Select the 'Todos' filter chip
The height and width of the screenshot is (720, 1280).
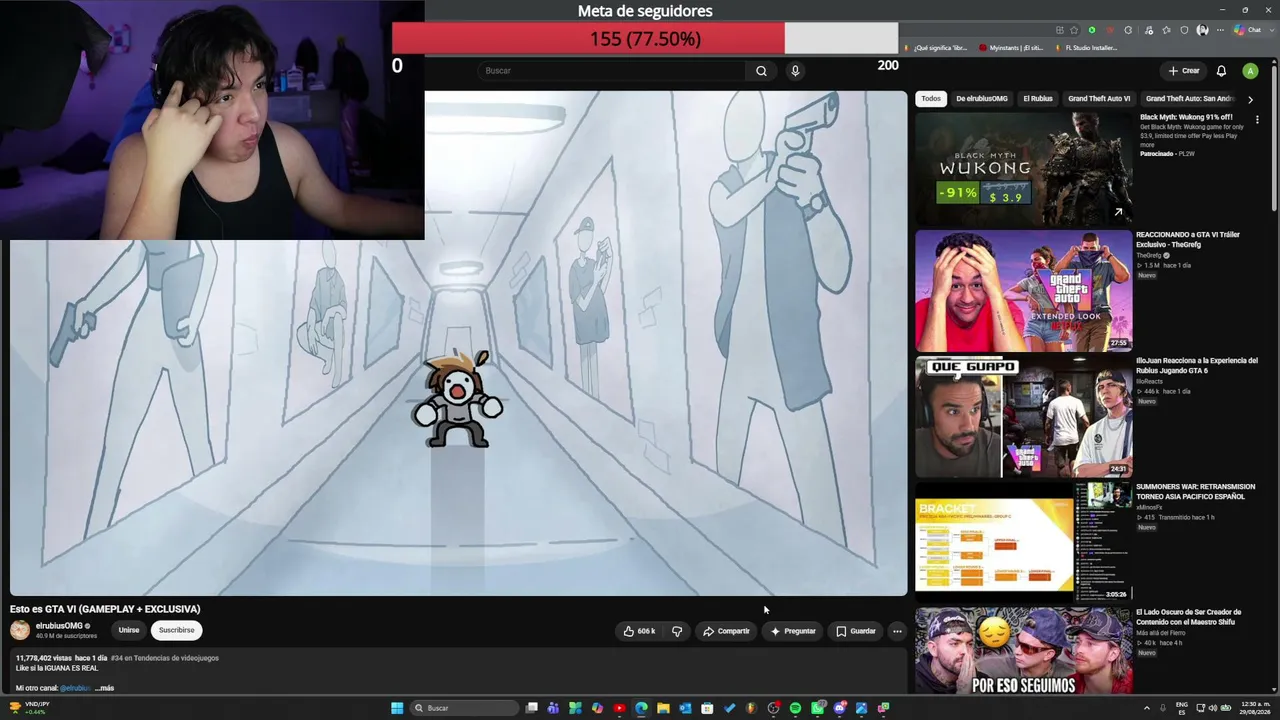pos(931,99)
